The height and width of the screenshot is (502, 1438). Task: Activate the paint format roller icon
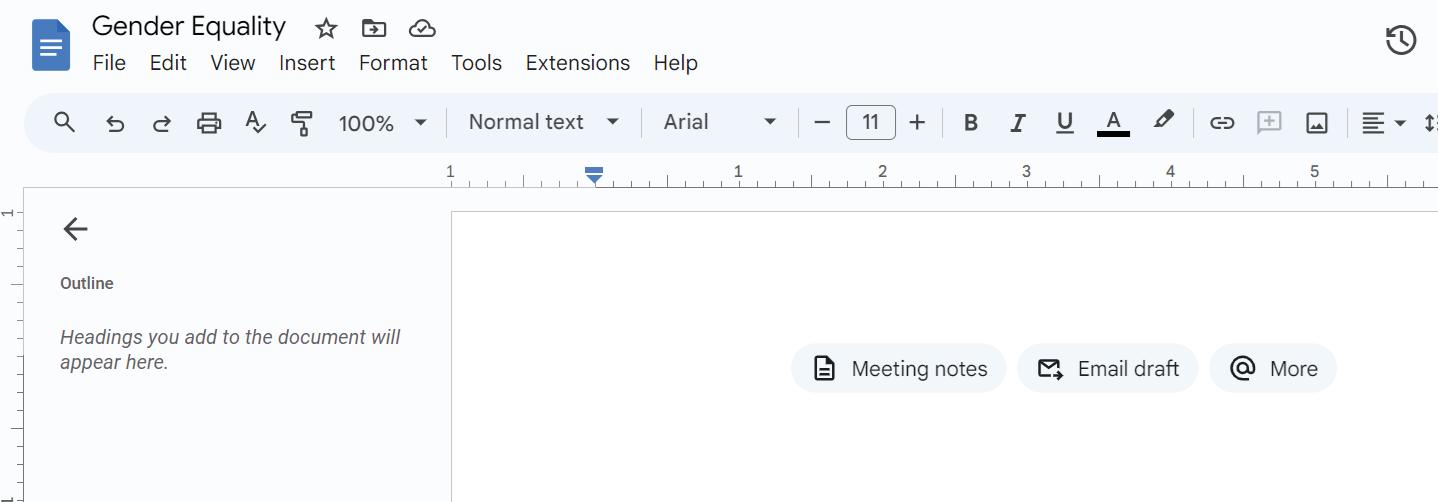301,123
